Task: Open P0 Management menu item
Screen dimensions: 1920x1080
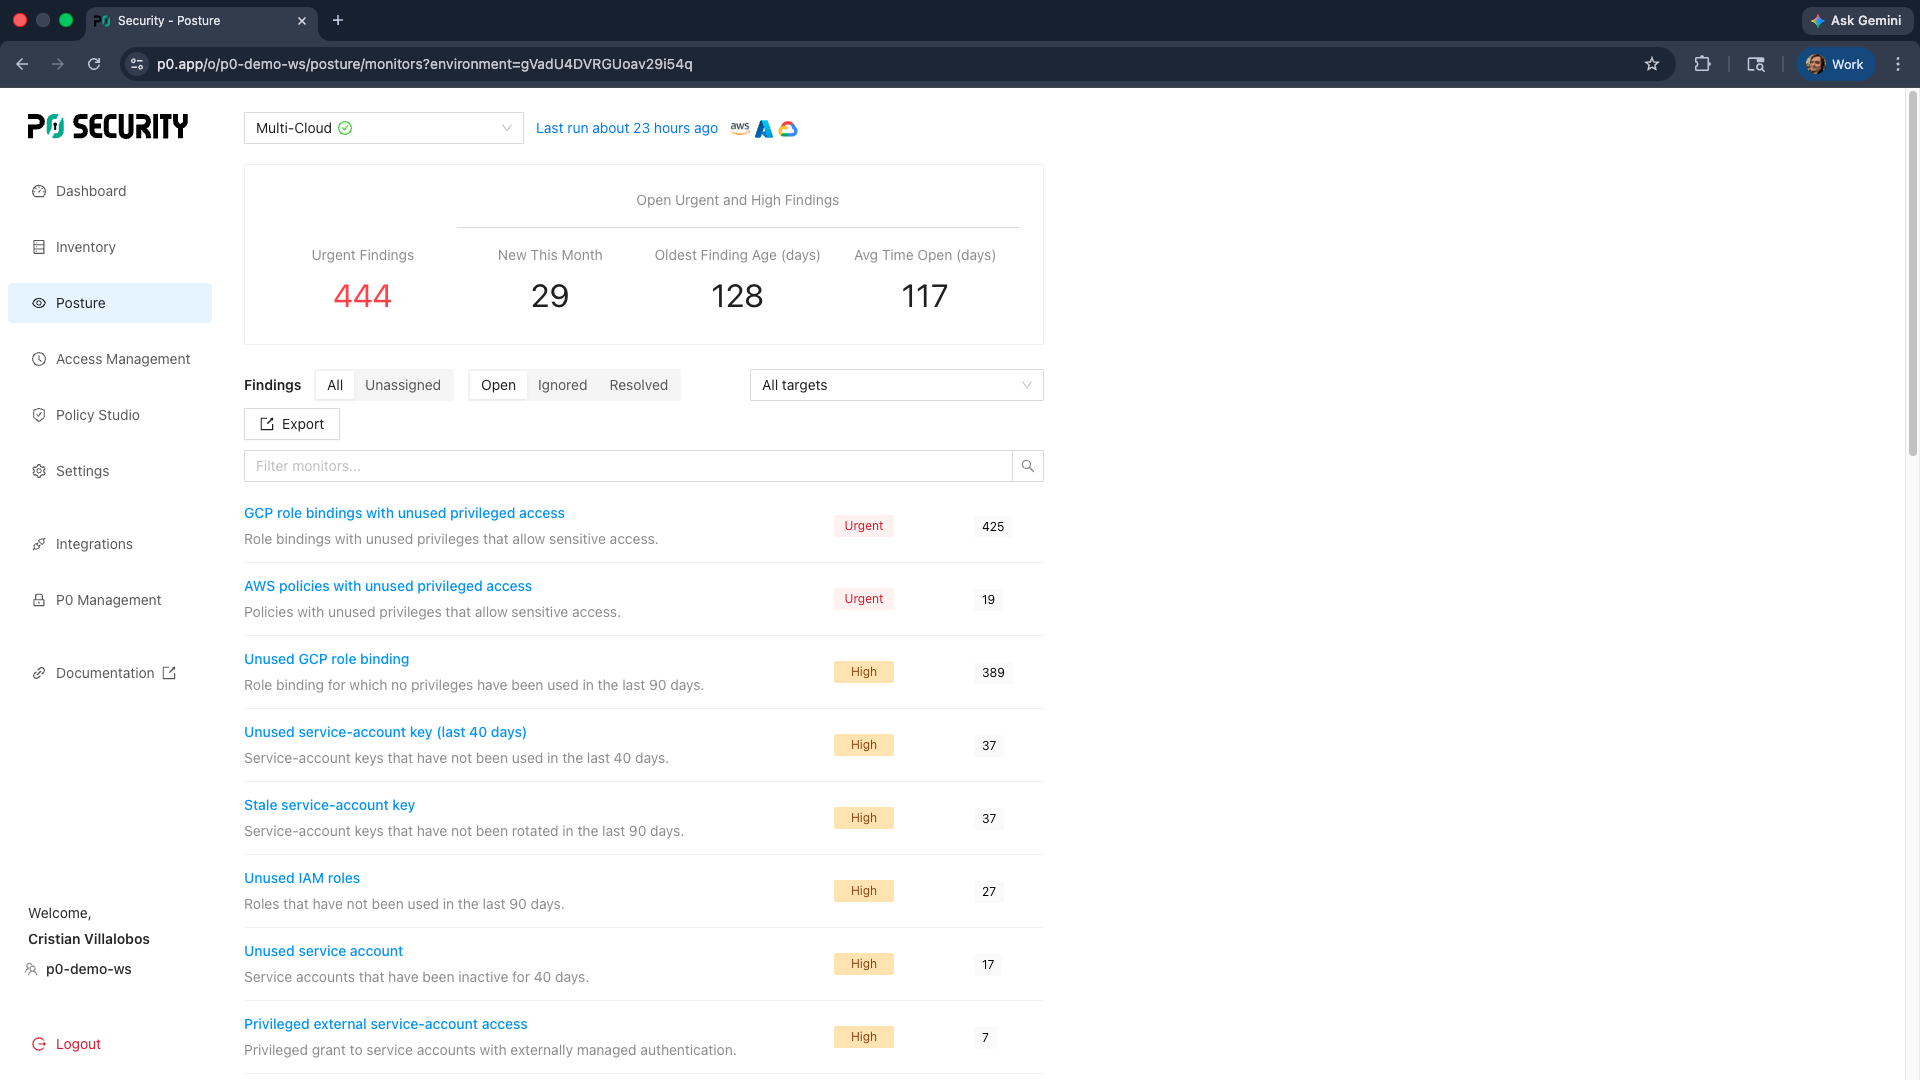Action: pos(108,600)
